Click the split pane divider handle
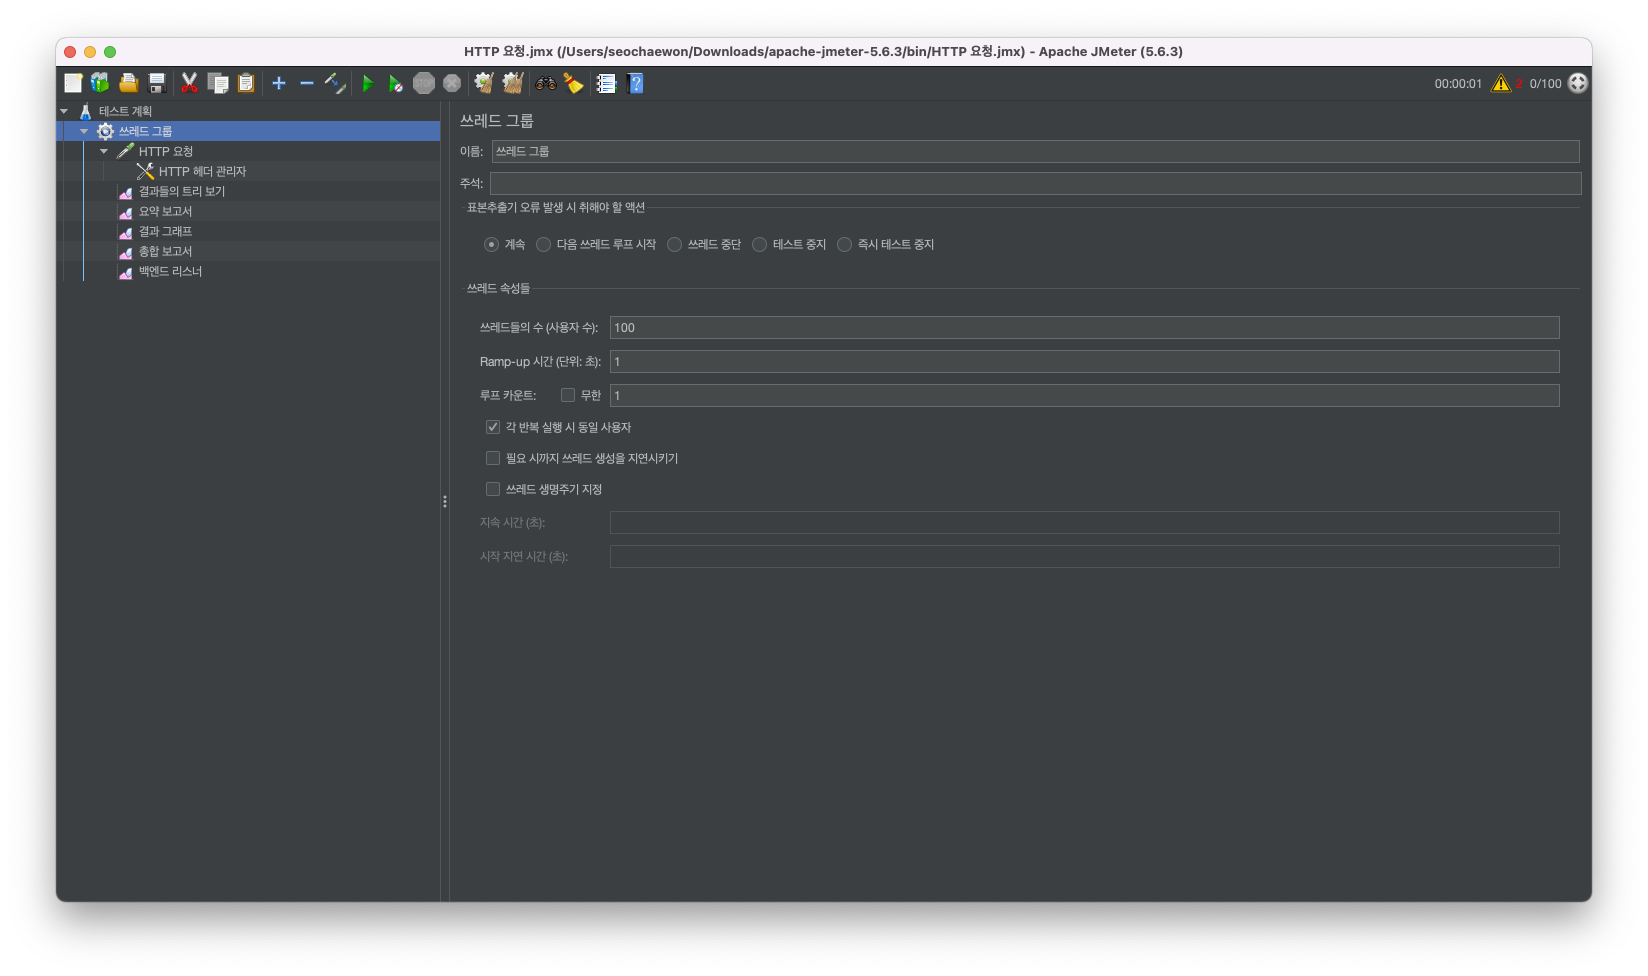This screenshot has height=976, width=1648. 445,501
